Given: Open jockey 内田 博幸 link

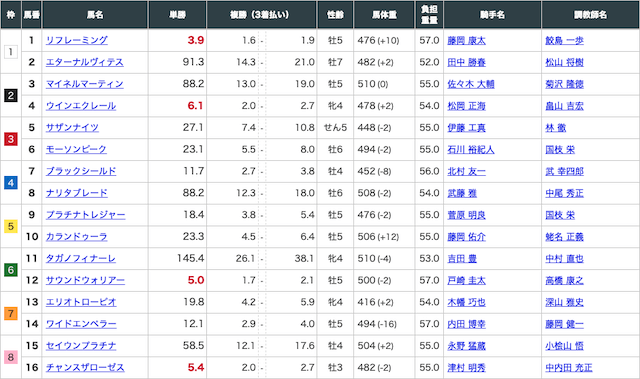Looking at the screenshot, I should pos(467,324).
